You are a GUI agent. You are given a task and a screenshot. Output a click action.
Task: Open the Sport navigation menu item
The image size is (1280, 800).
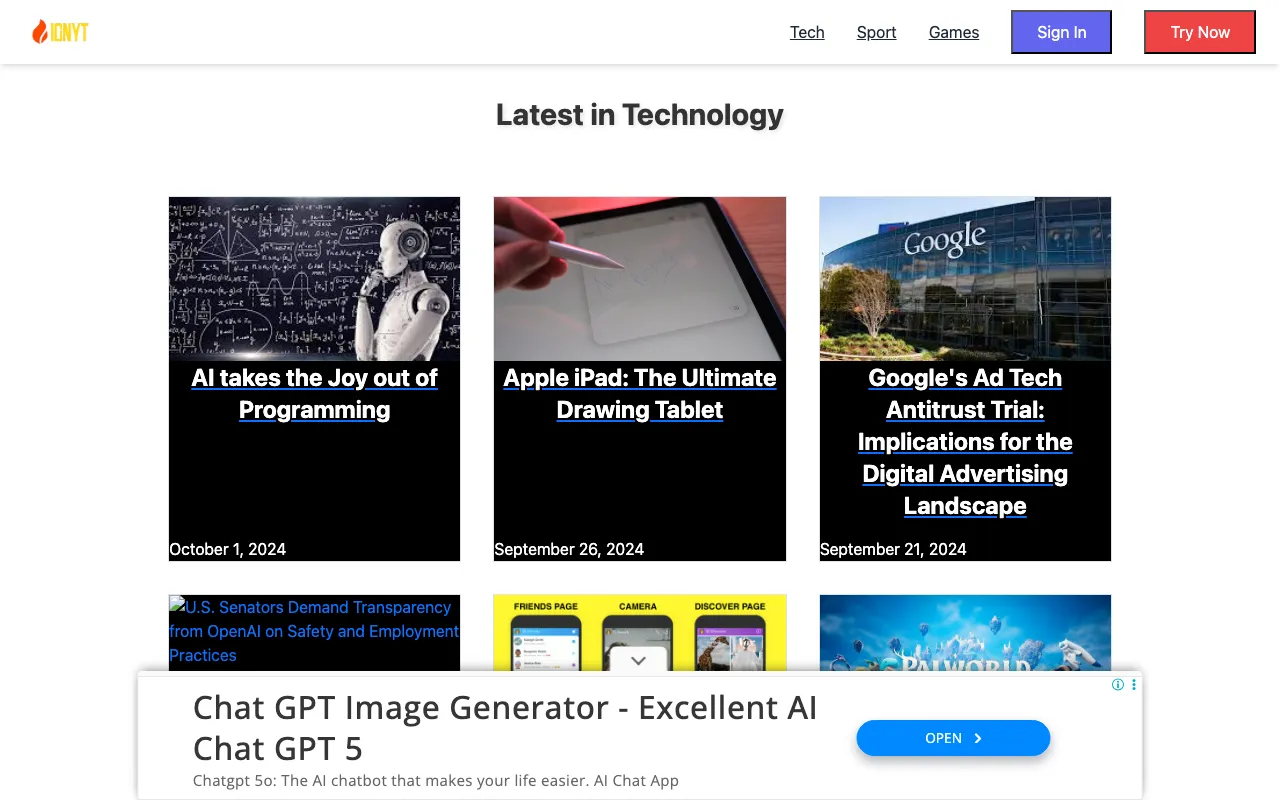[876, 32]
